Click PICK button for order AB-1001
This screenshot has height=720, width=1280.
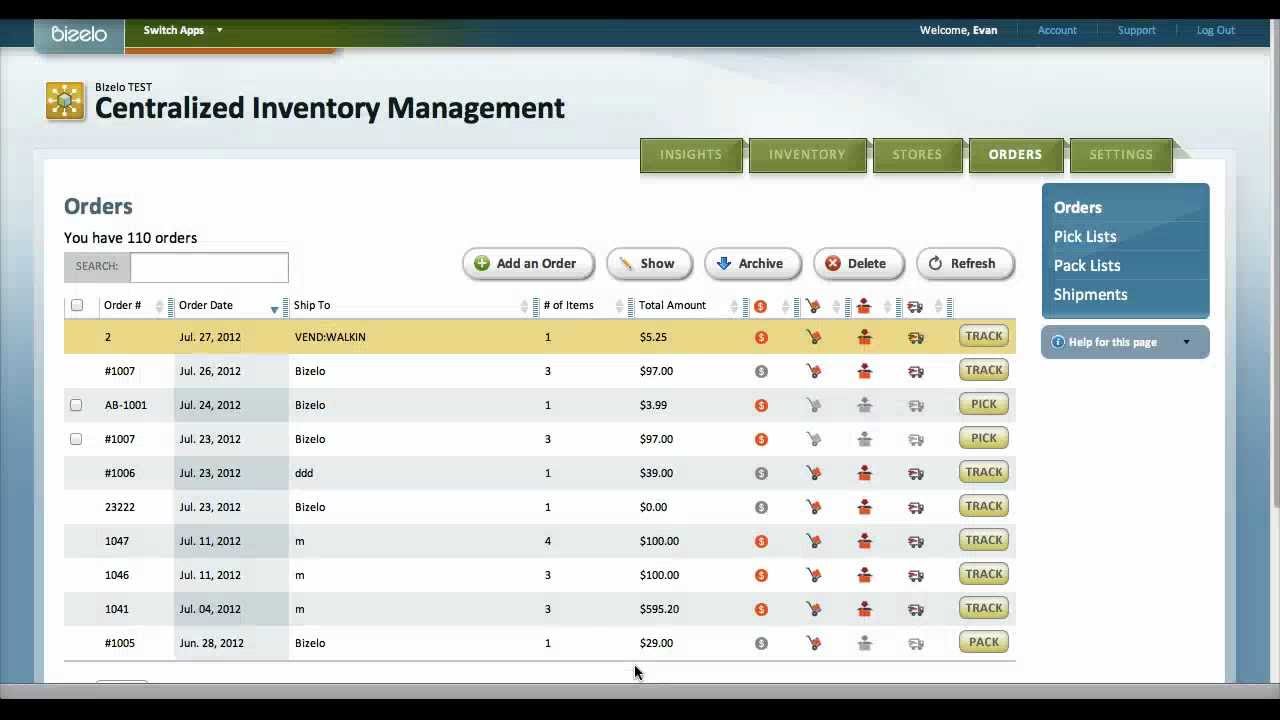tap(984, 404)
